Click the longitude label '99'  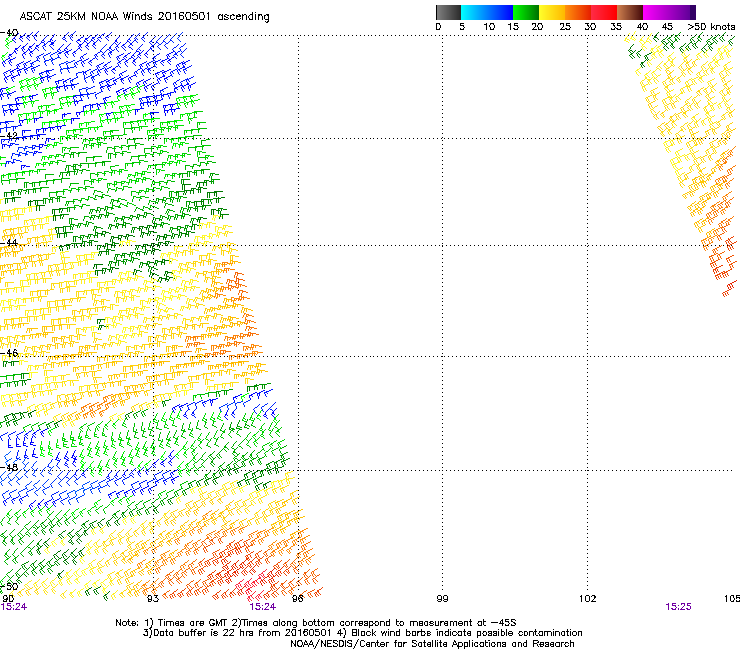click(x=442, y=599)
